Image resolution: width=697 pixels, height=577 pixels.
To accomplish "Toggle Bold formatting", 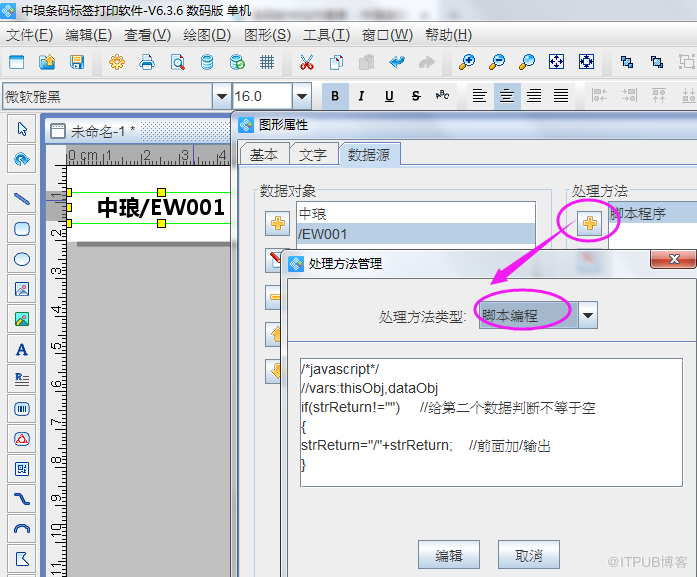I will (x=335, y=96).
